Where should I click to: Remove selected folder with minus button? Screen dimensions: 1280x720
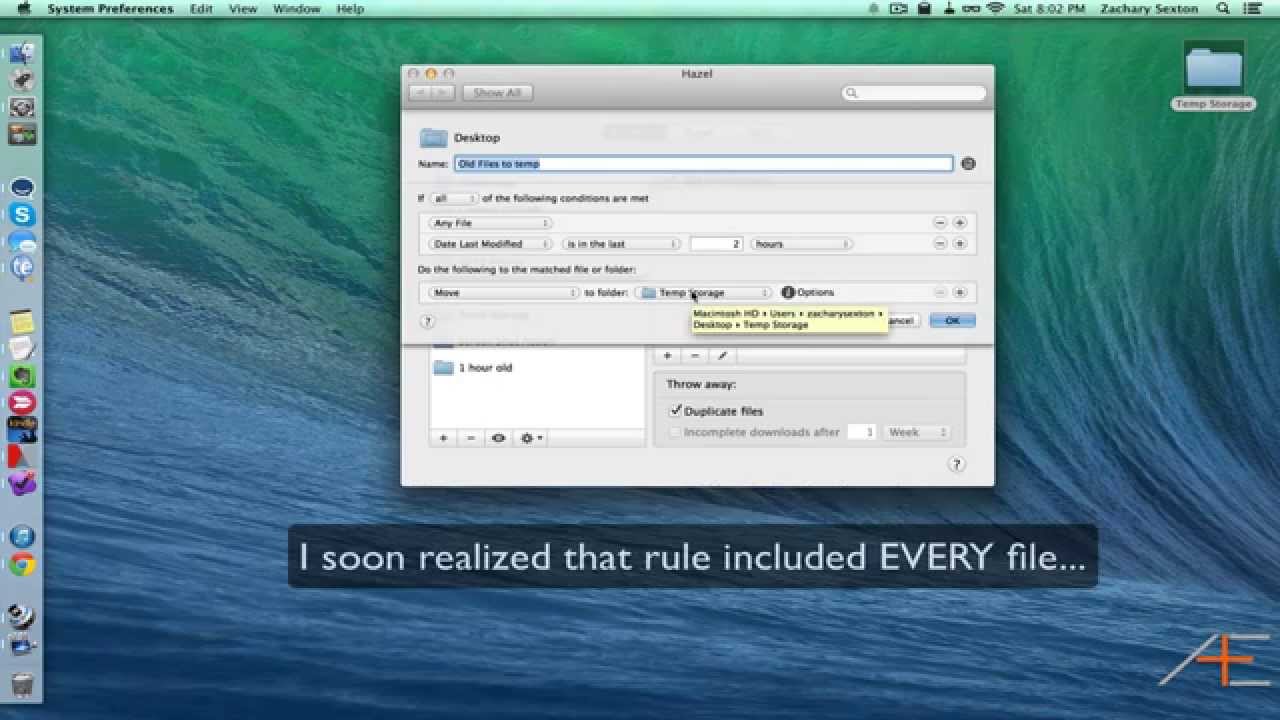(x=471, y=438)
